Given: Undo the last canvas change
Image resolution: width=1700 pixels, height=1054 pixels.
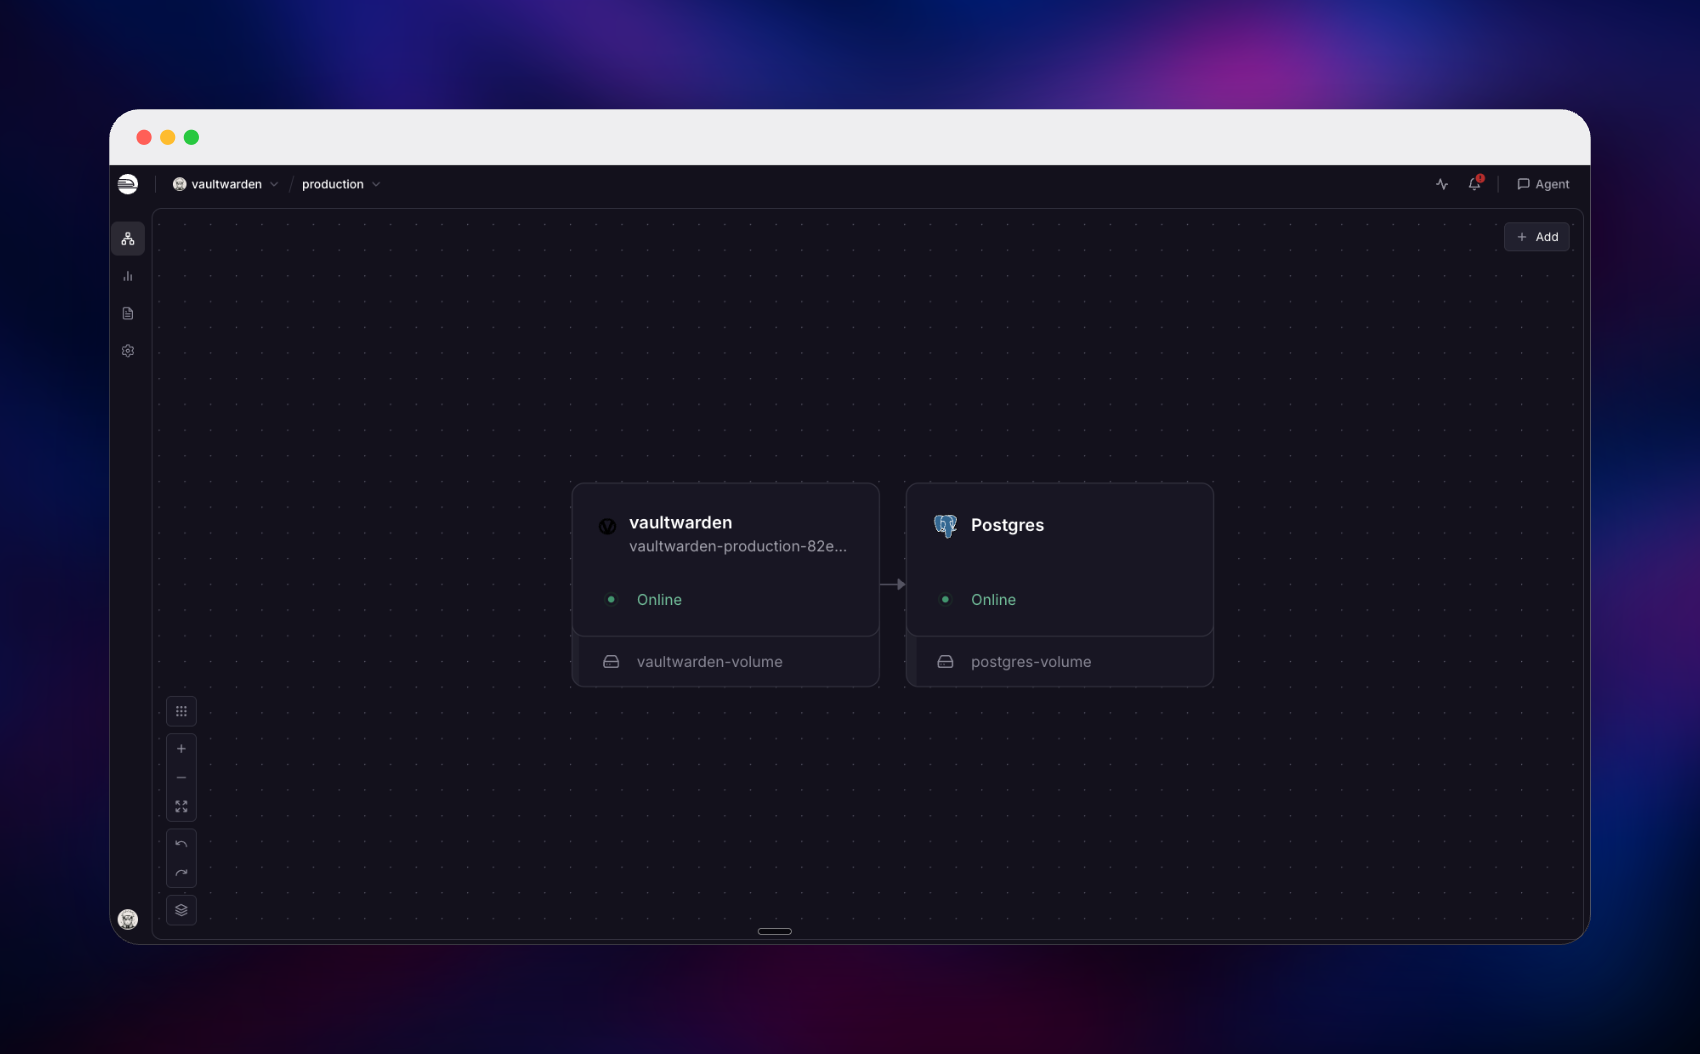Looking at the screenshot, I should (x=181, y=844).
